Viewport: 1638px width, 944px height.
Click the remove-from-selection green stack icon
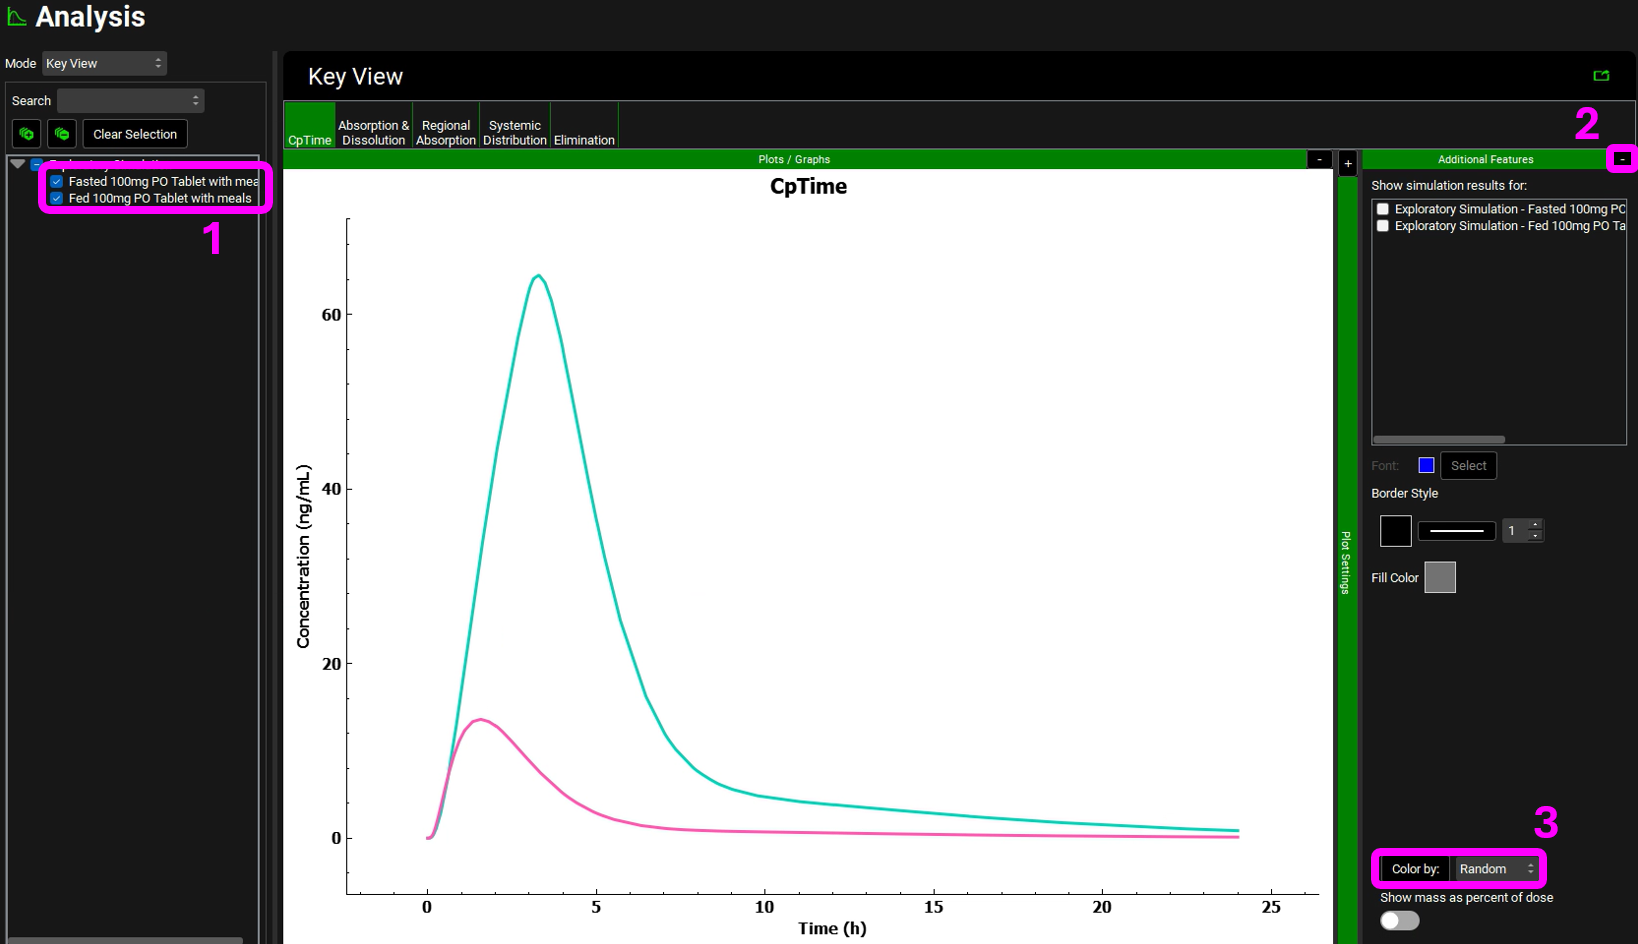(x=62, y=134)
